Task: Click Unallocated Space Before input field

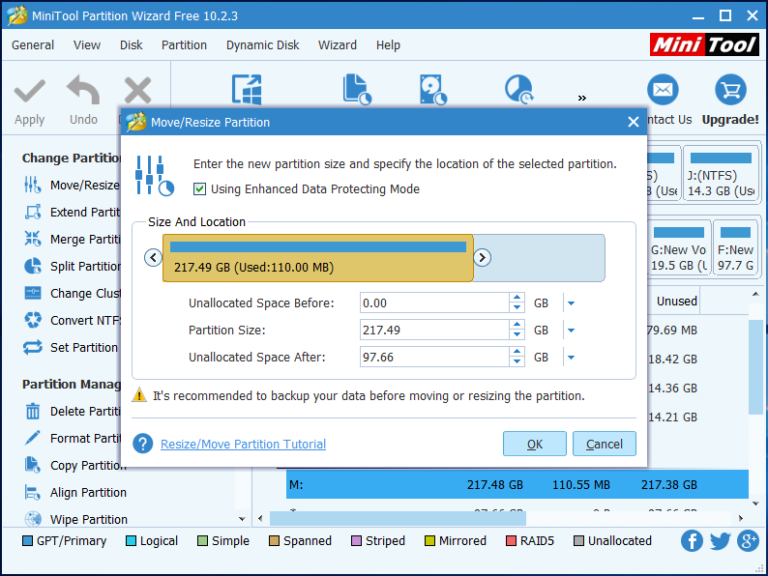Action: 434,303
